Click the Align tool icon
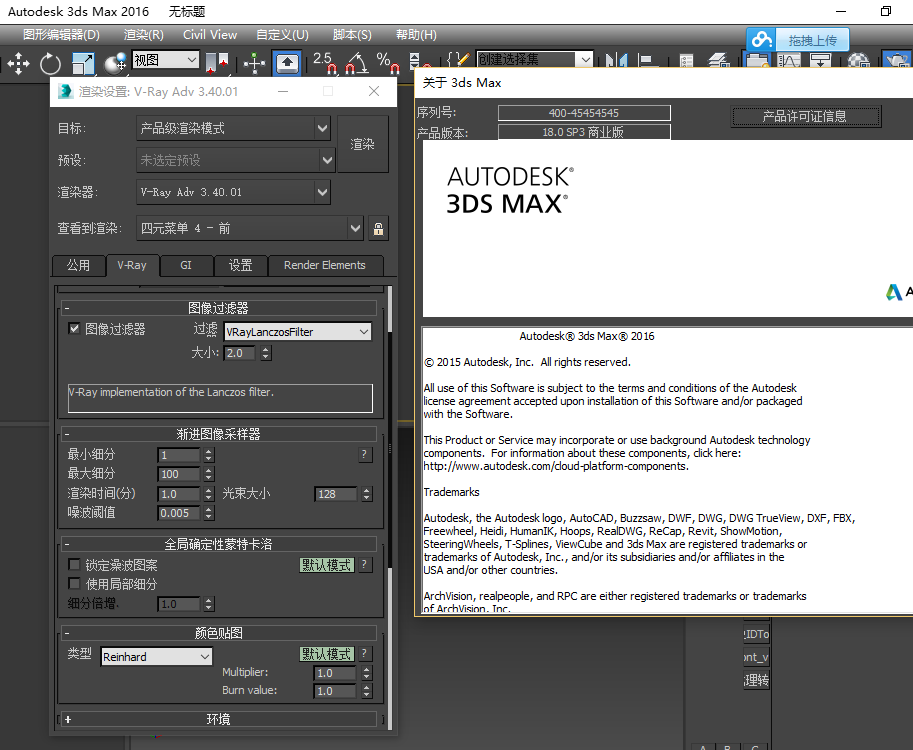Screen dimensions: 913x750 647,60
